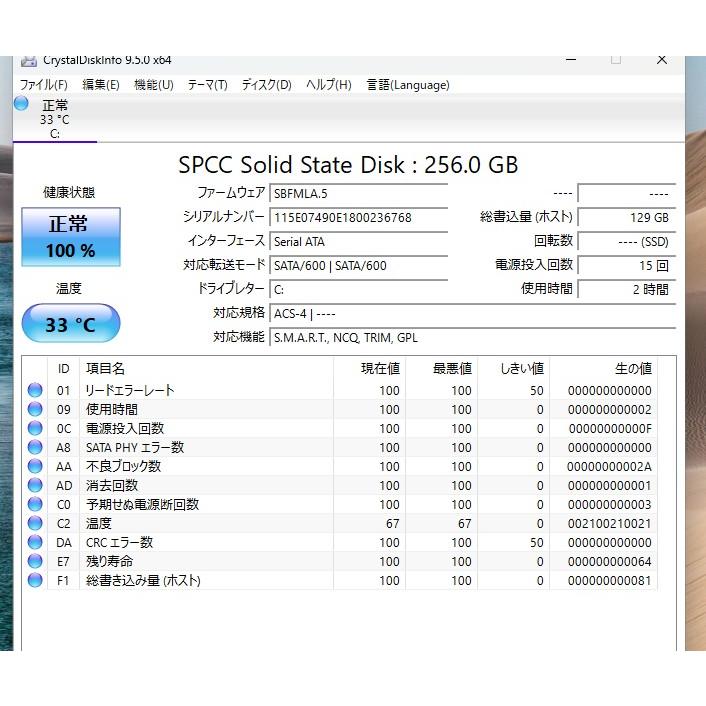
Task: Maximize the CrystalDiskInfo window
Action: click(x=616, y=60)
